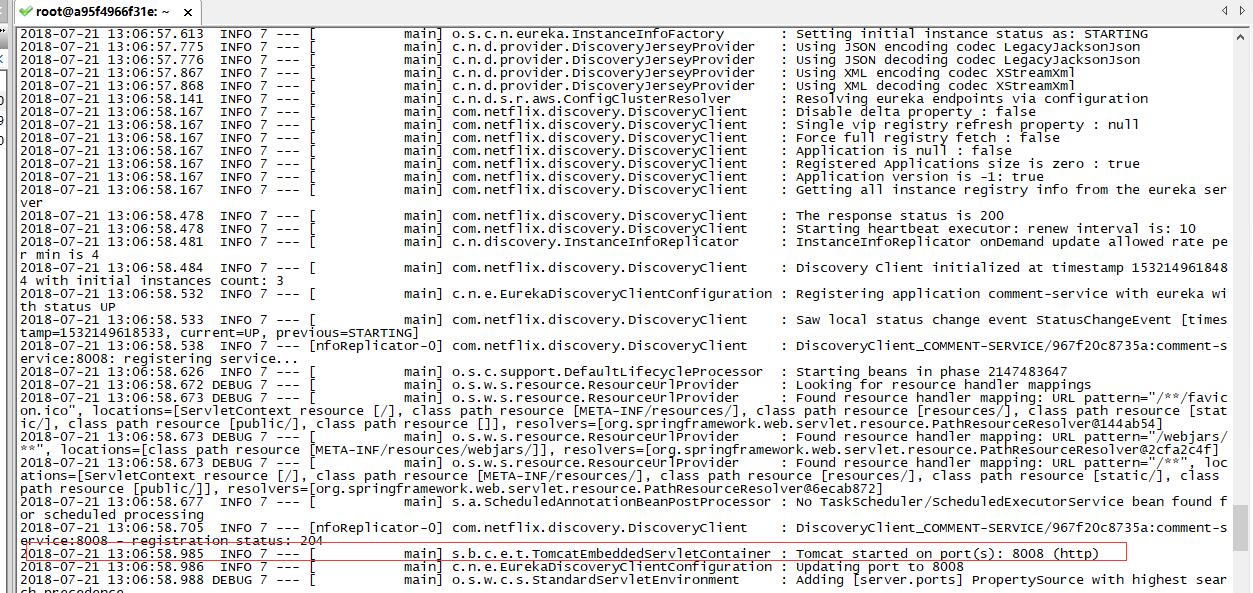Close the root@a95f4966f31e tab
This screenshot has height=593, width=1253.
point(187,12)
